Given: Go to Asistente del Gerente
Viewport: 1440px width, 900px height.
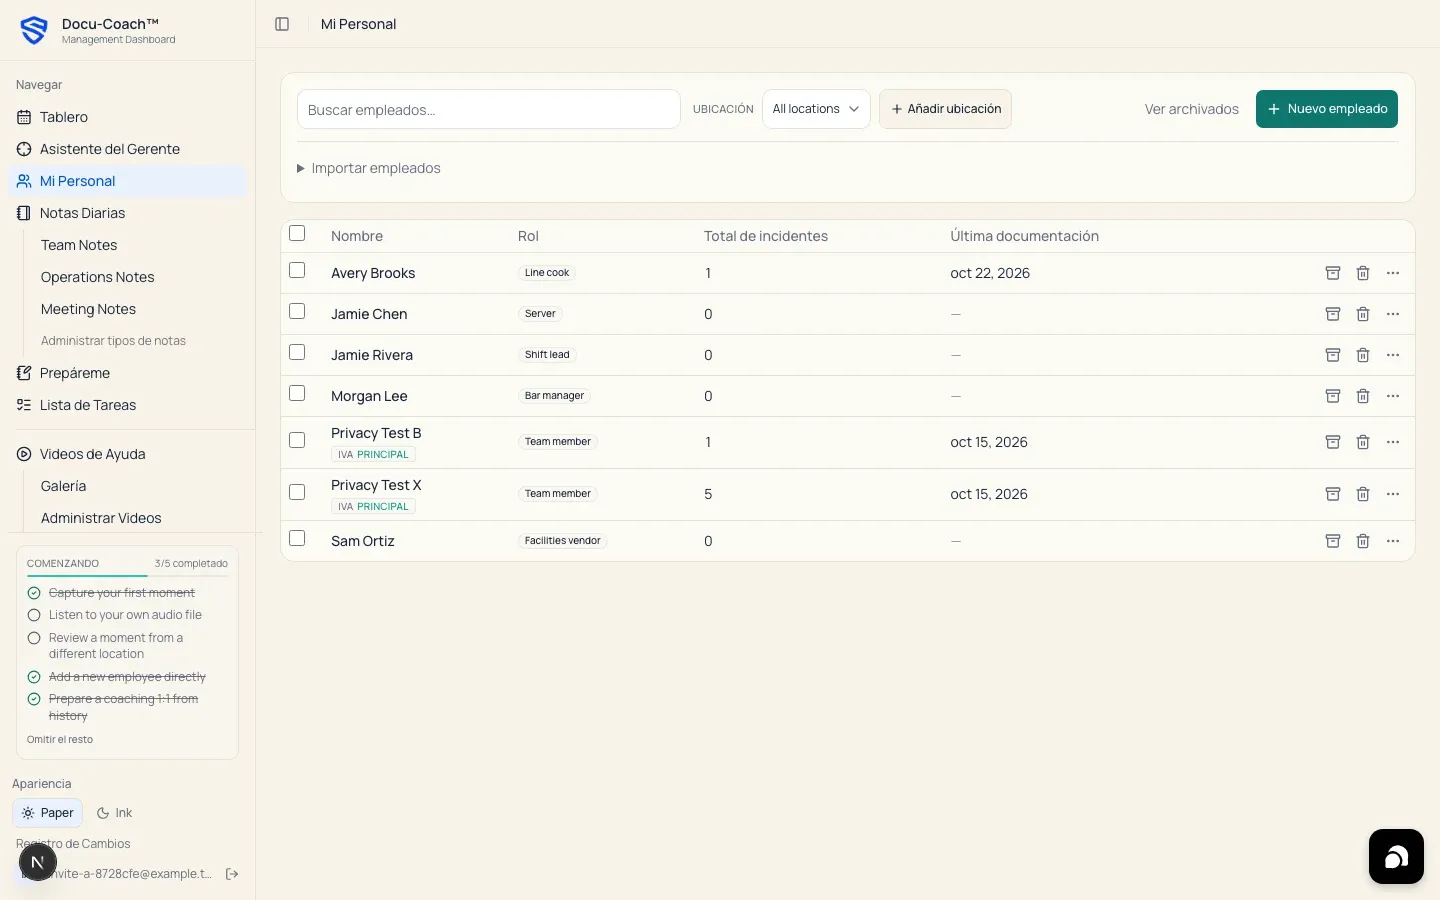Looking at the screenshot, I should coord(126,149).
